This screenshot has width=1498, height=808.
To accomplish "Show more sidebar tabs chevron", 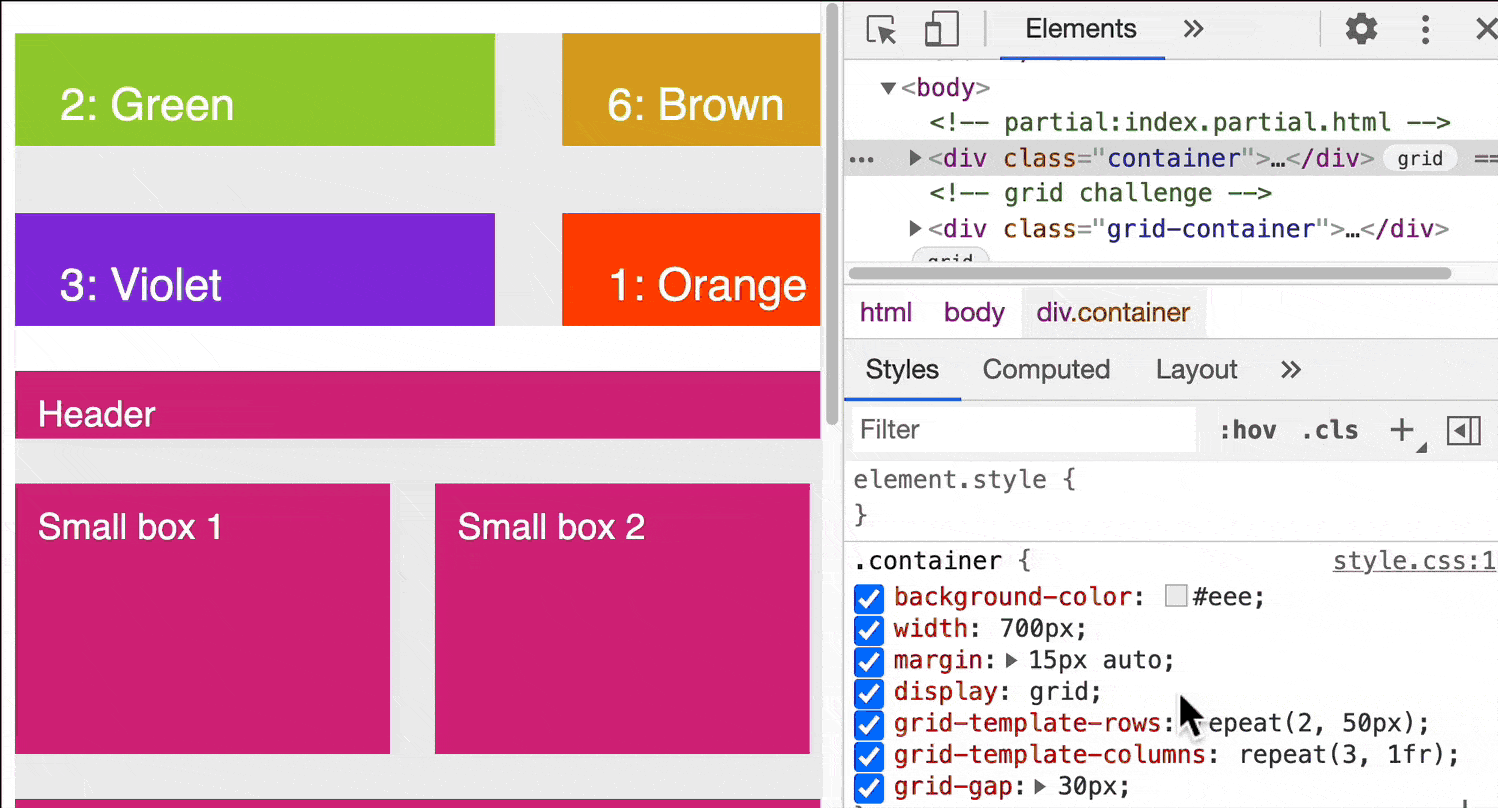I will 1291,370.
